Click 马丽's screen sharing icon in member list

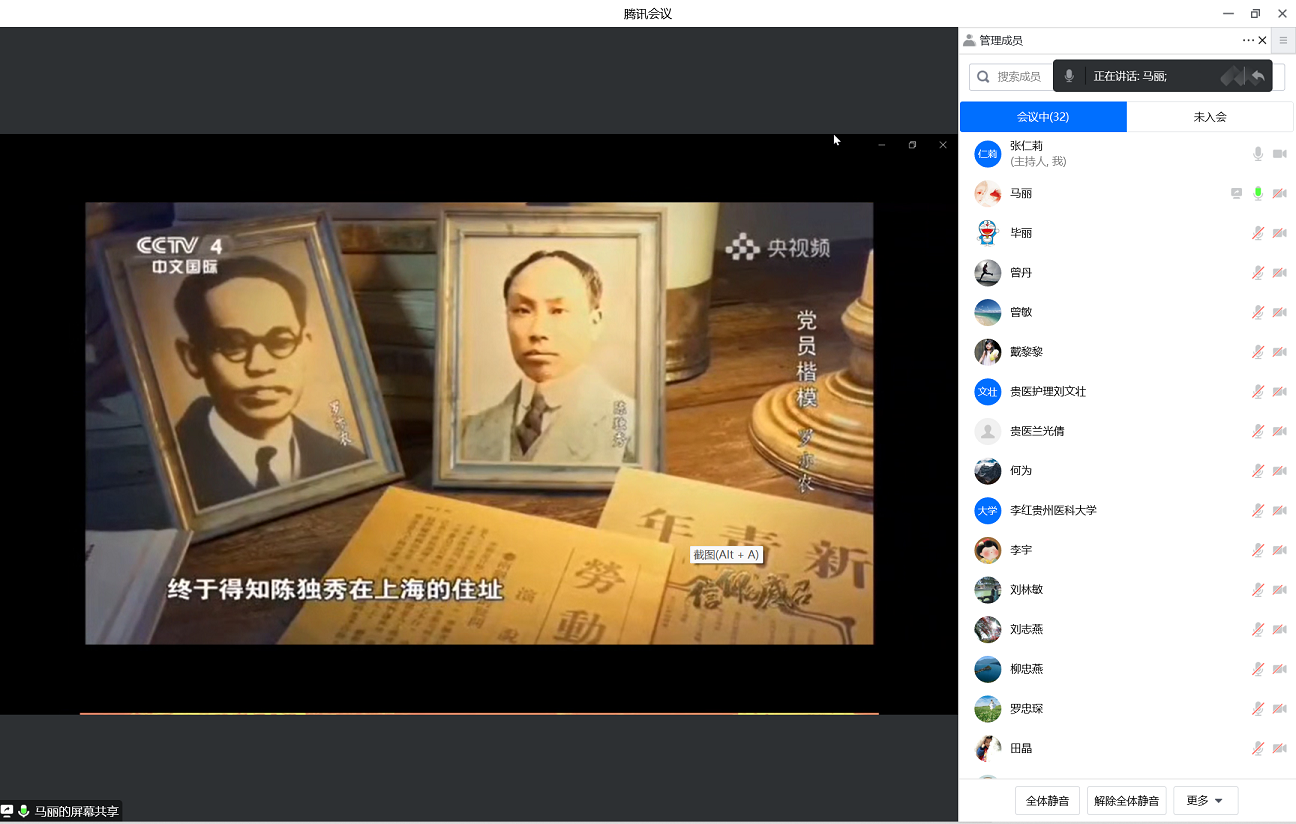click(x=1237, y=193)
